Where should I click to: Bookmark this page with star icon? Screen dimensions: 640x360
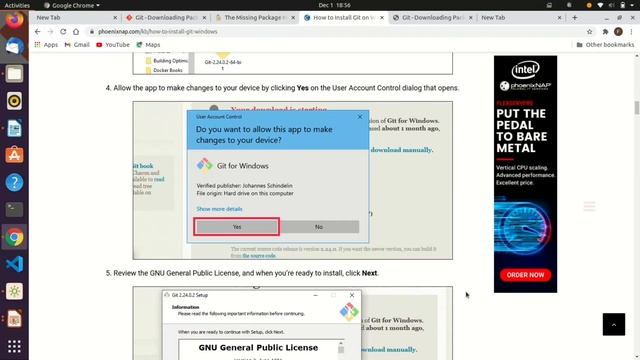(589, 31)
